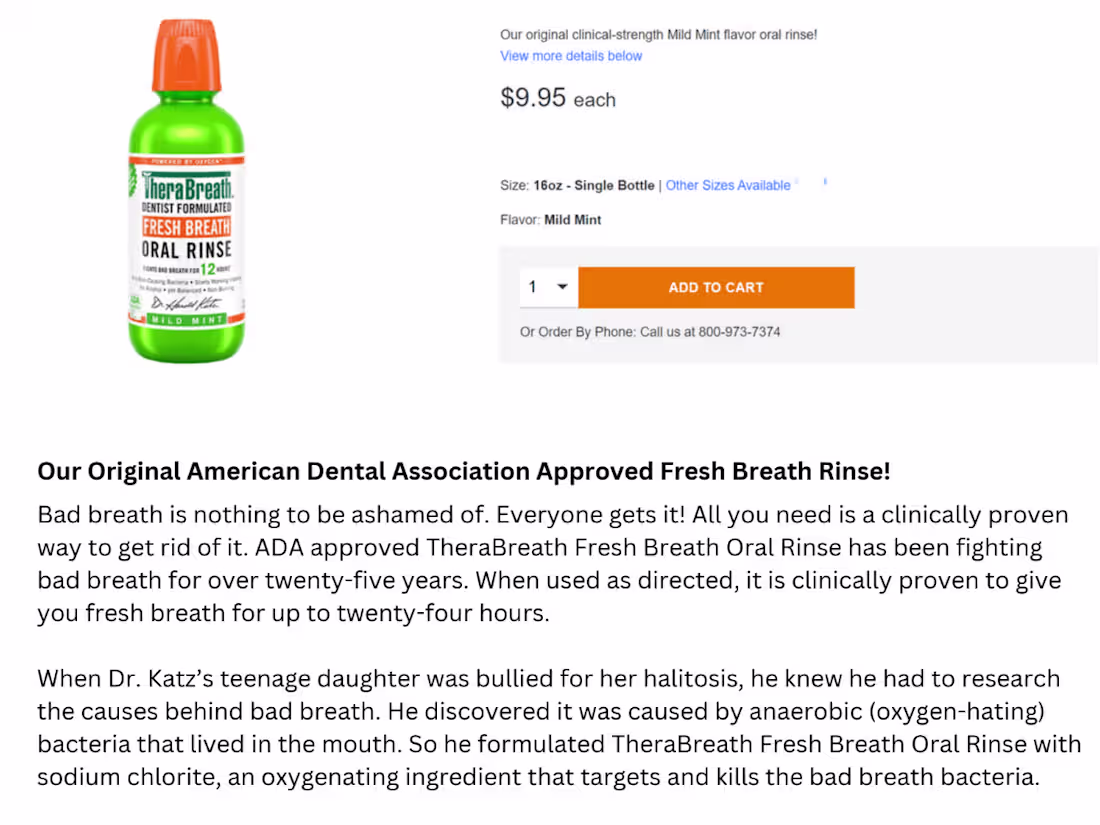Click the paragraph starting 'Bad breath is nothing'

552,564
